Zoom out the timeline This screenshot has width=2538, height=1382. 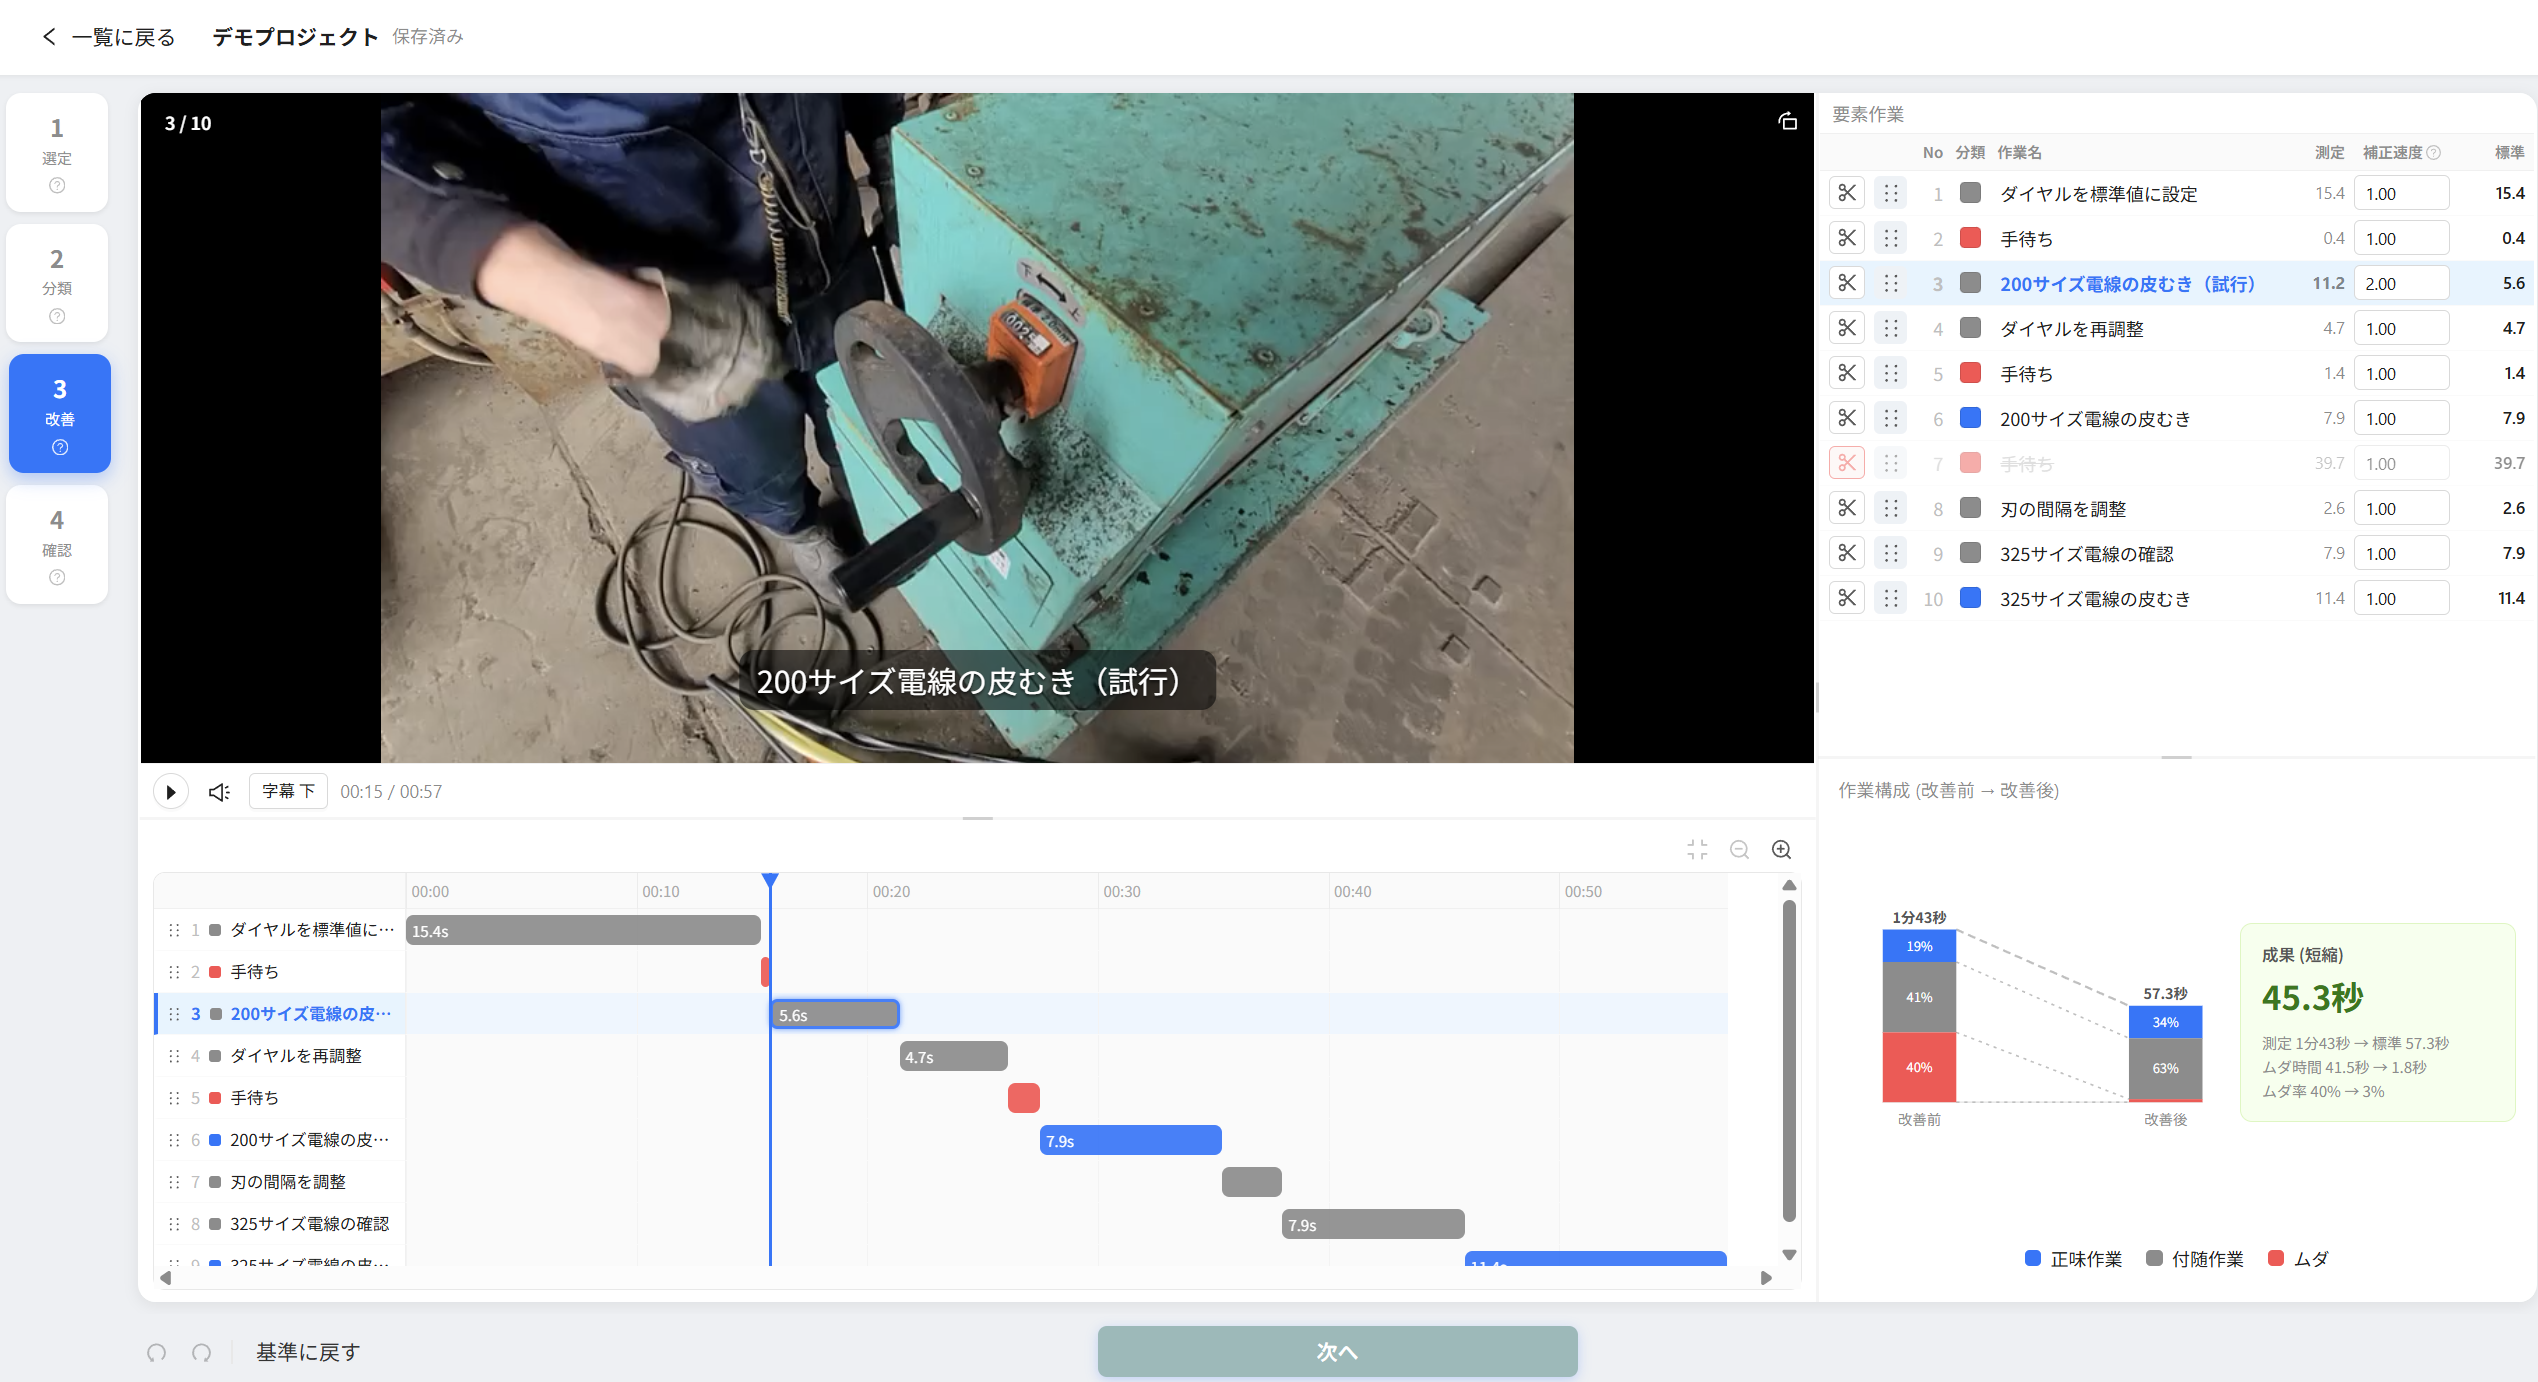pos(1740,850)
